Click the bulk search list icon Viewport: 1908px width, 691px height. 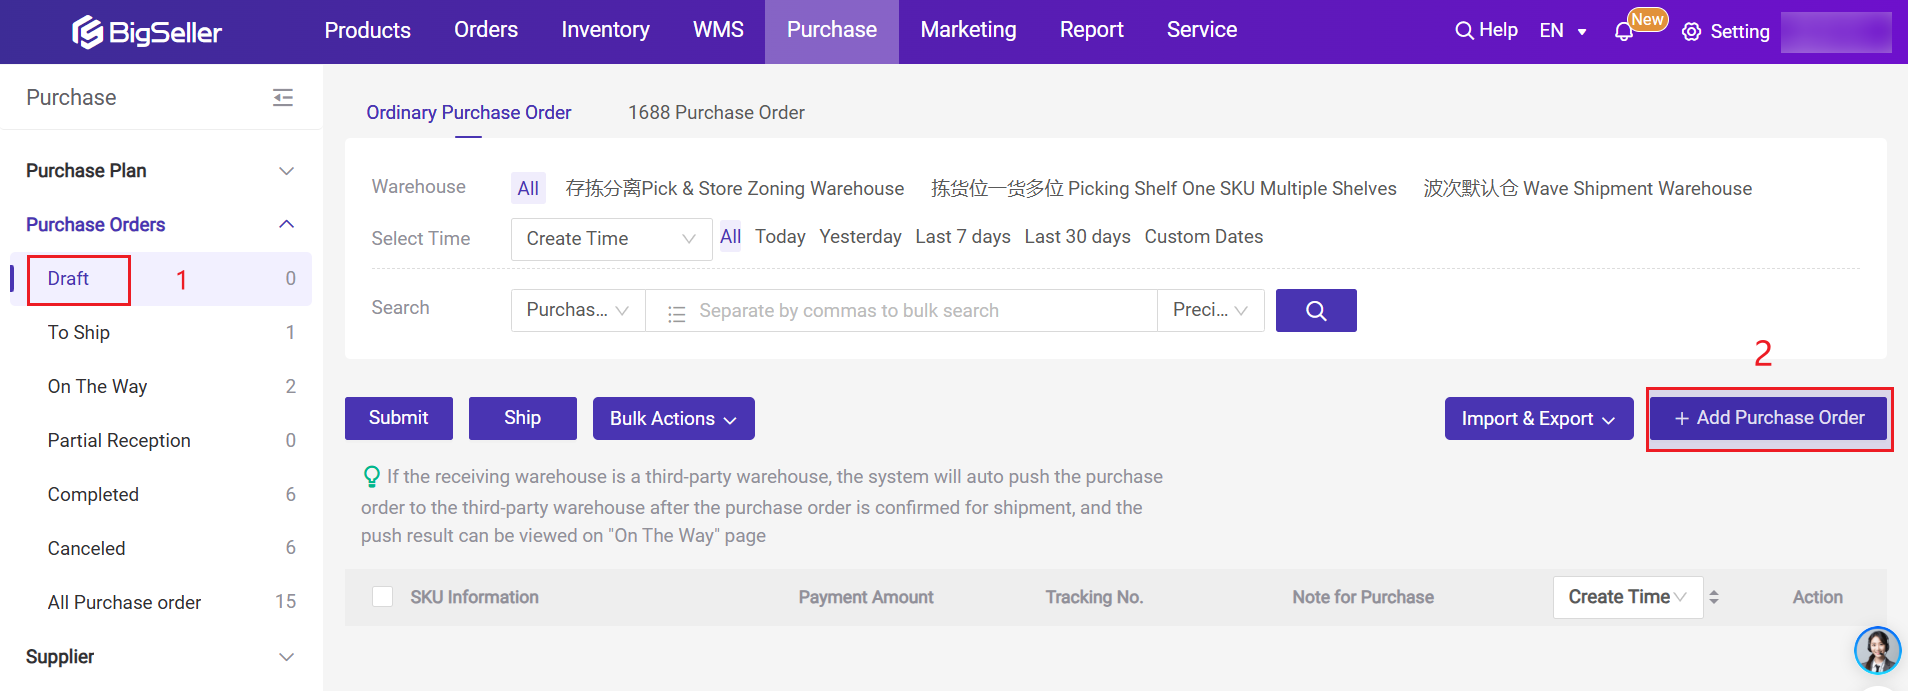coord(676,313)
